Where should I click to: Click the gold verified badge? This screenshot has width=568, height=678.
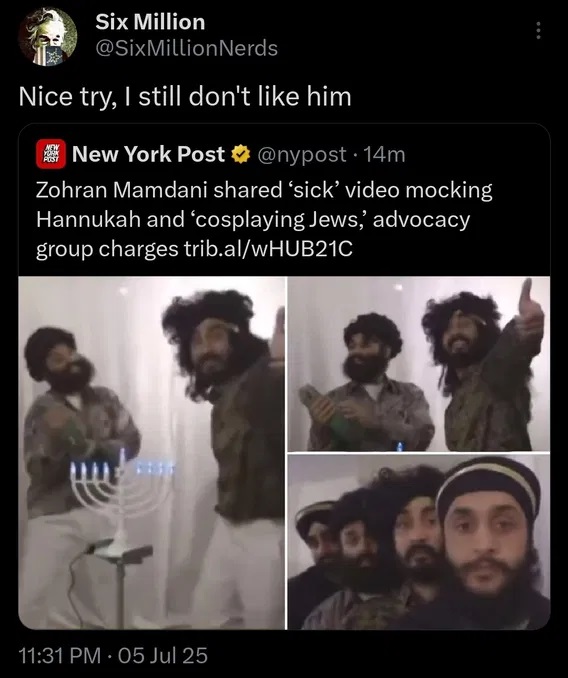coord(241,154)
